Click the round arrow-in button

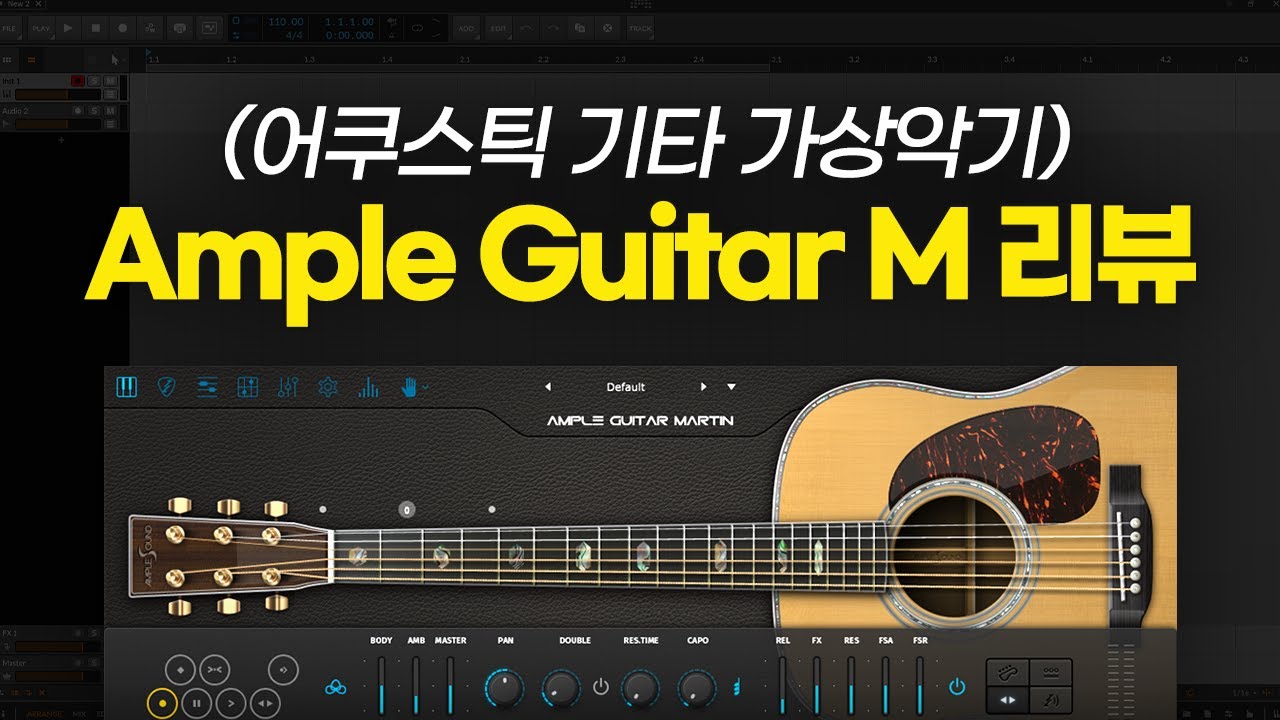tap(284, 668)
